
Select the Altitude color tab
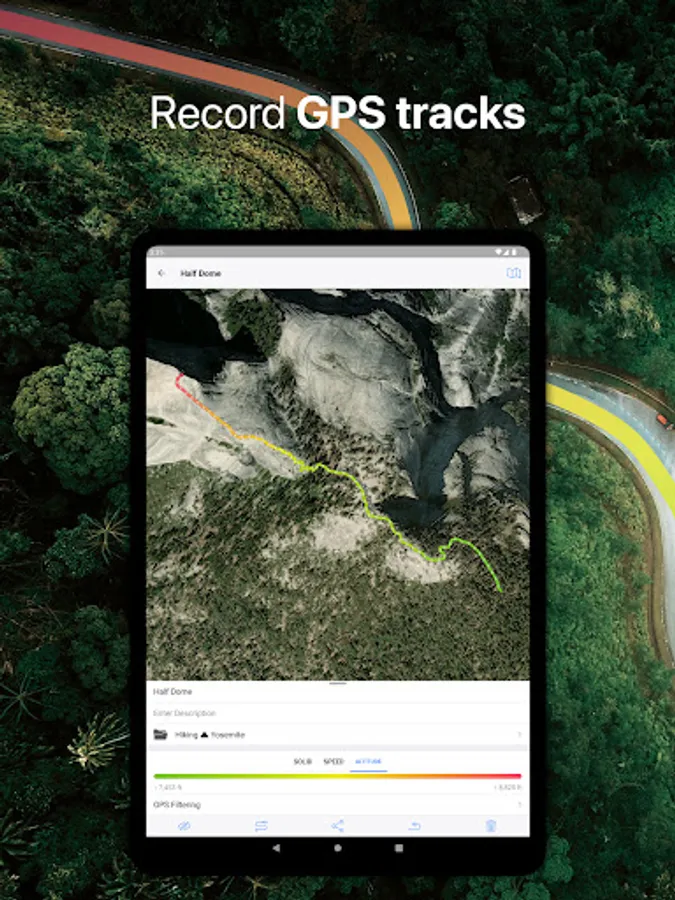pos(368,762)
